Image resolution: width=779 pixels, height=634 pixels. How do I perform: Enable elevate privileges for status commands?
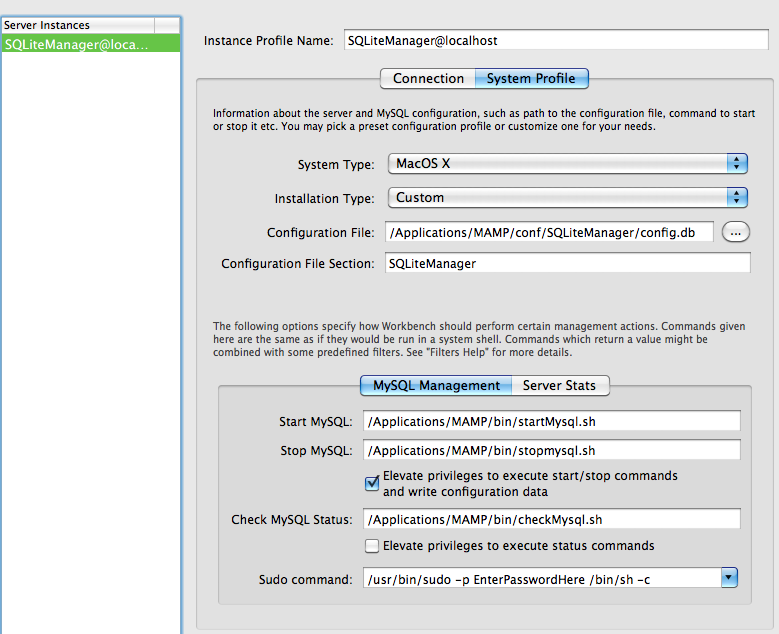pyautogui.click(x=372, y=546)
